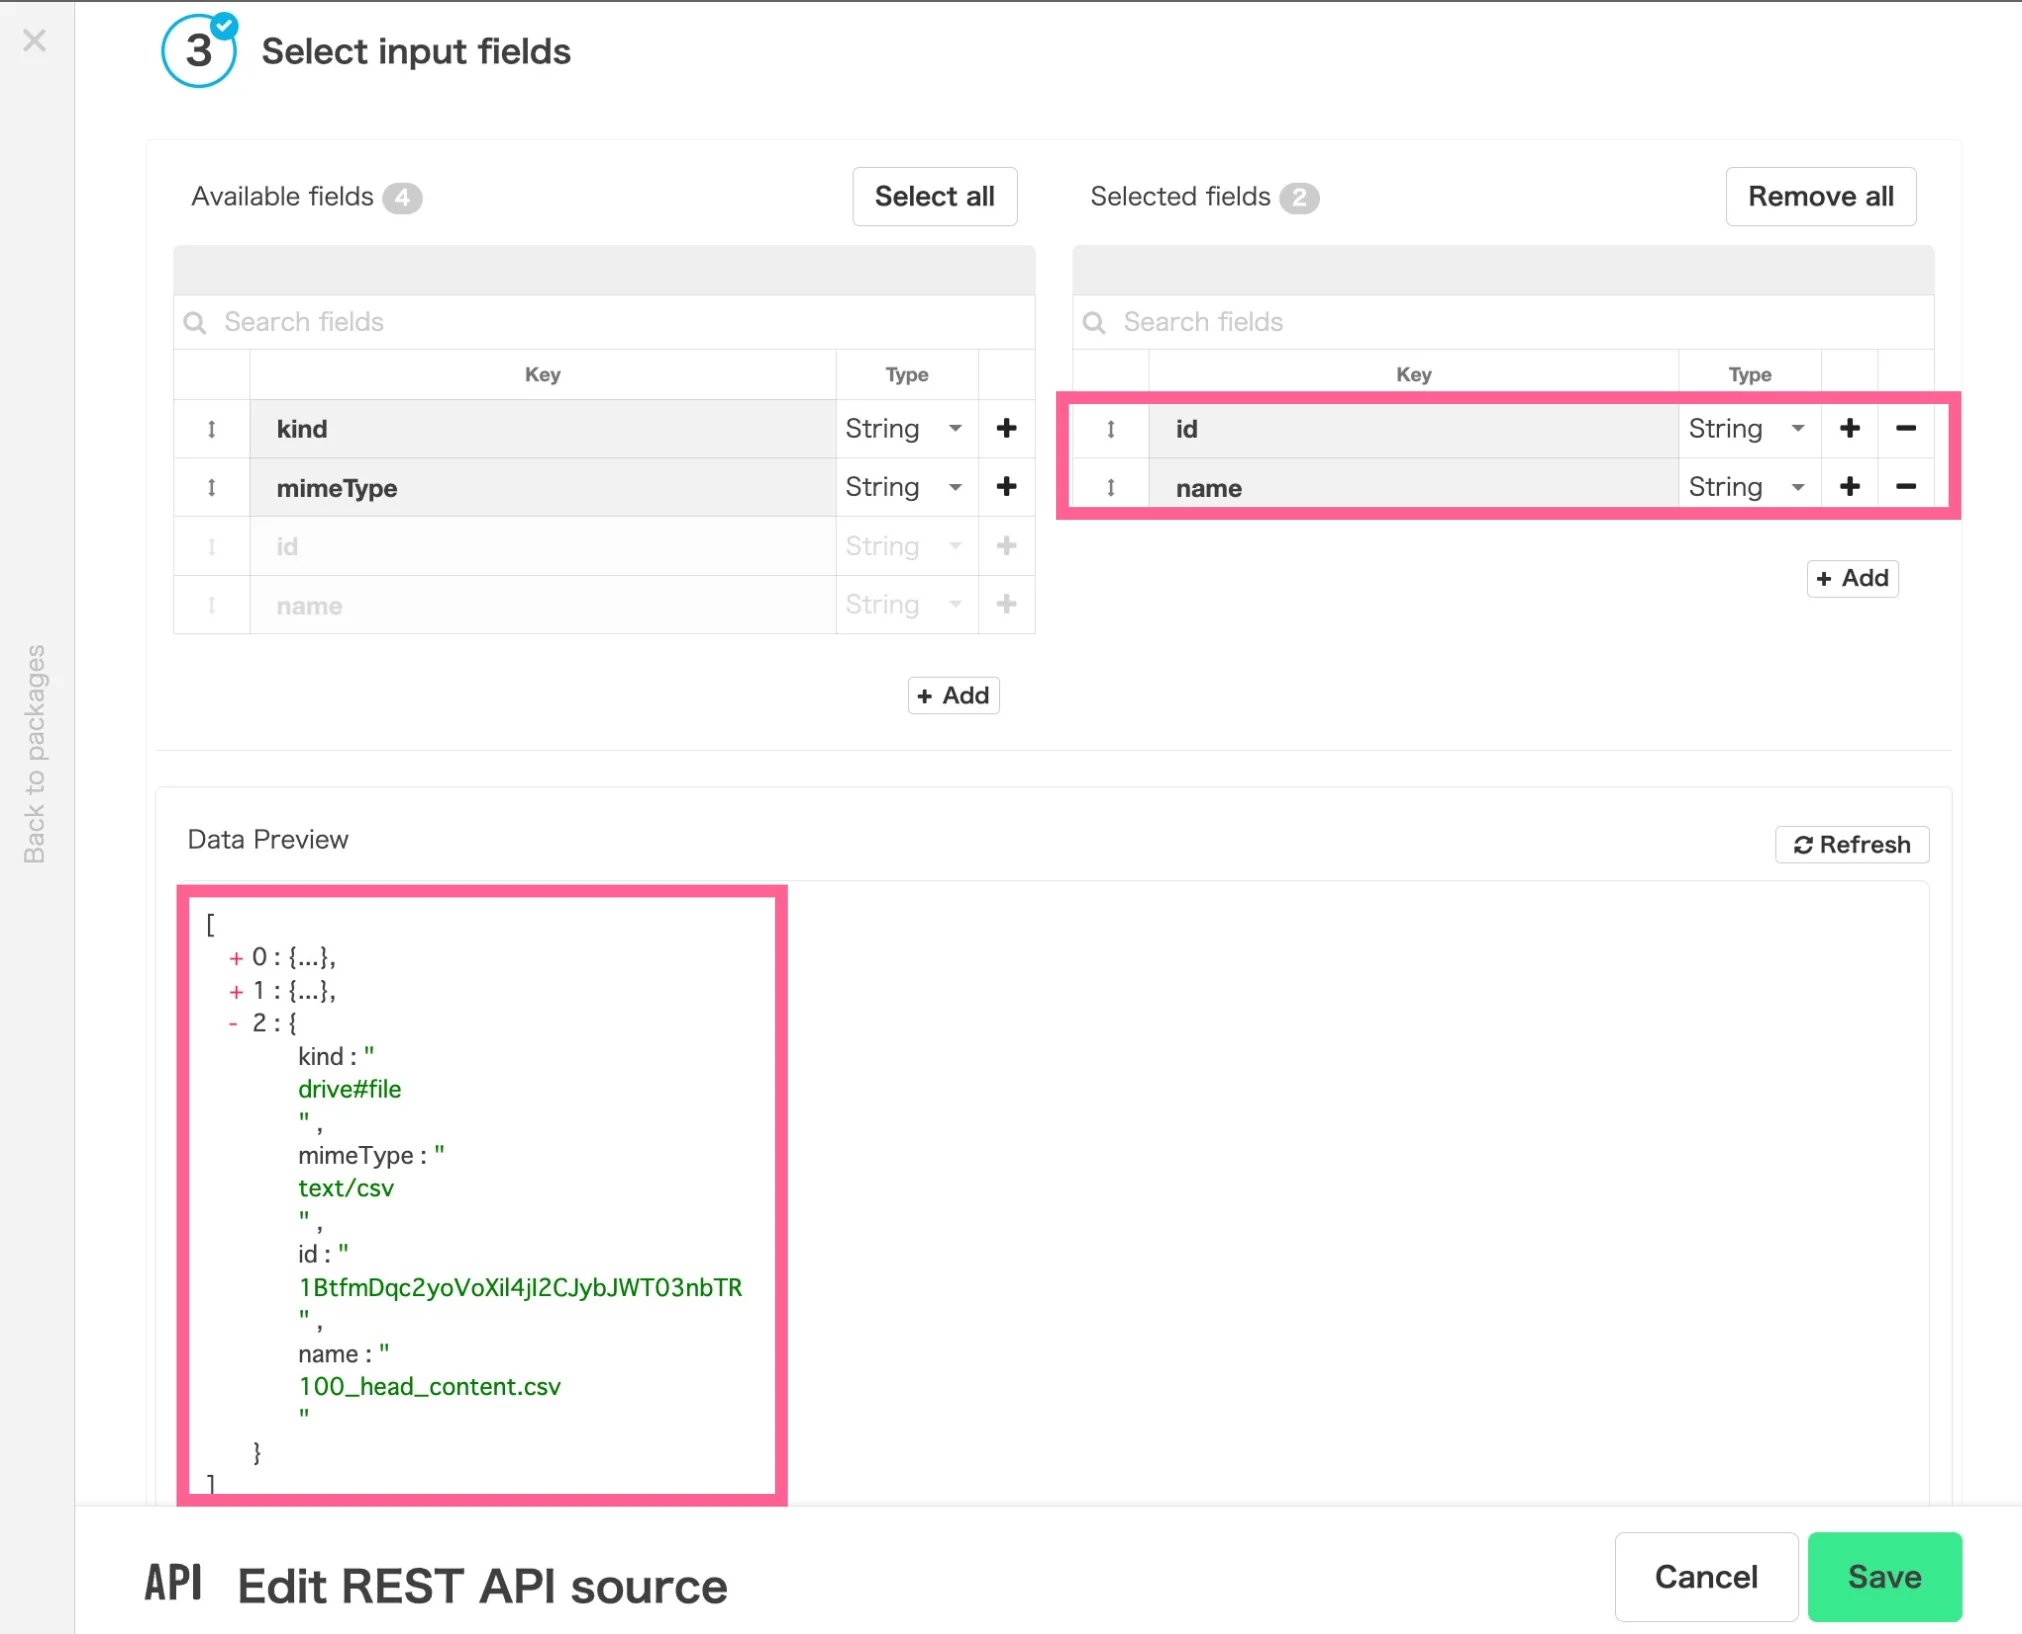Collapse item 2 in the Data Preview
This screenshot has height=1634, width=2022.
pyautogui.click(x=233, y=1023)
